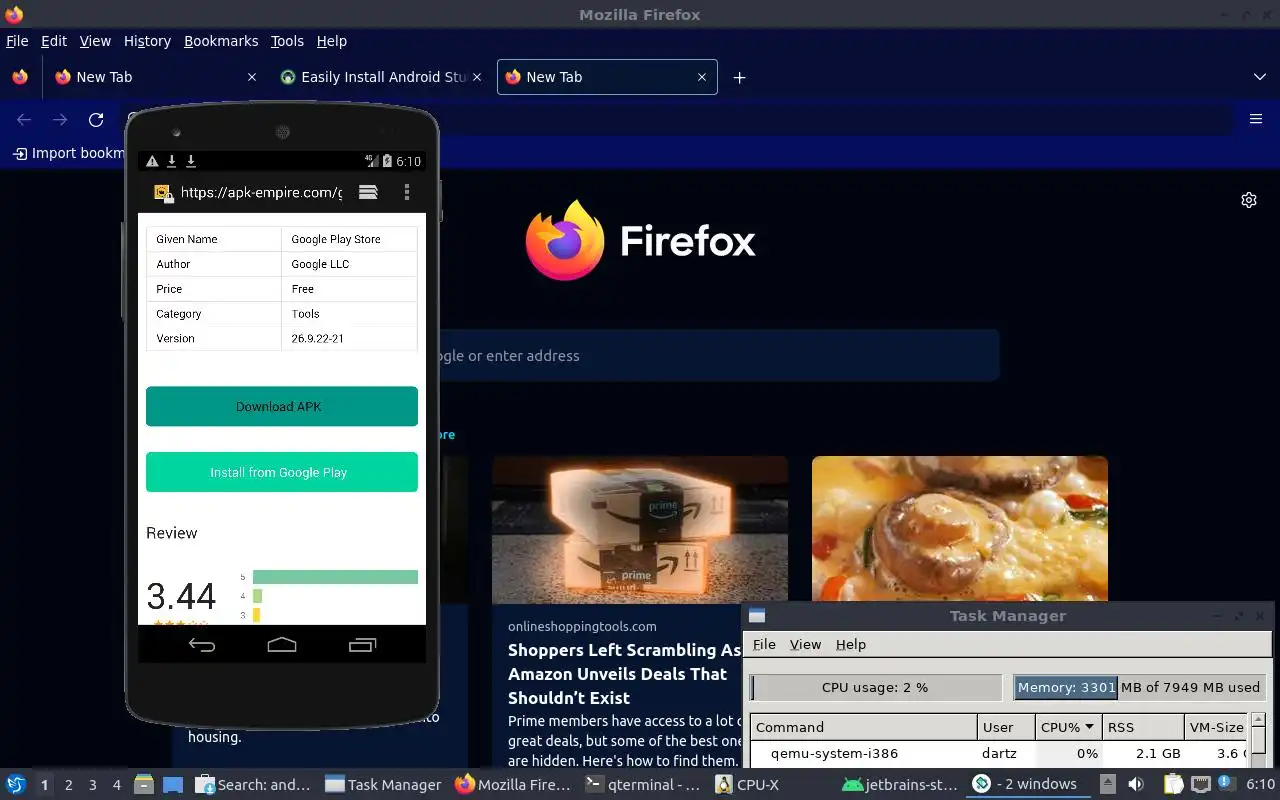Open the File menu in Task Manager
Image resolution: width=1280 pixels, height=800 pixels.
coord(764,644)
